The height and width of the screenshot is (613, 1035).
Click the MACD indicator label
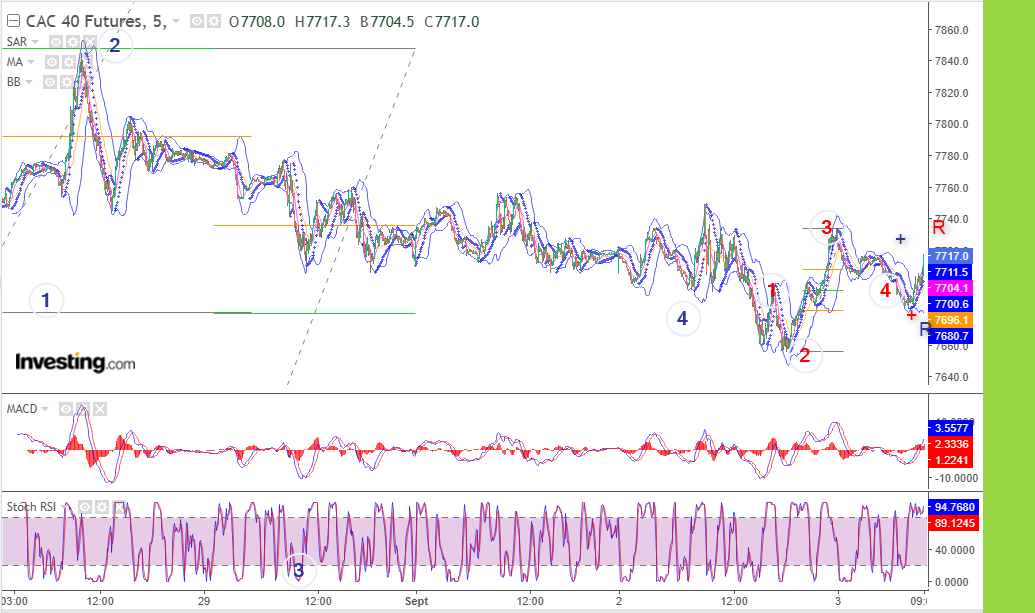(x=22, y=409)
